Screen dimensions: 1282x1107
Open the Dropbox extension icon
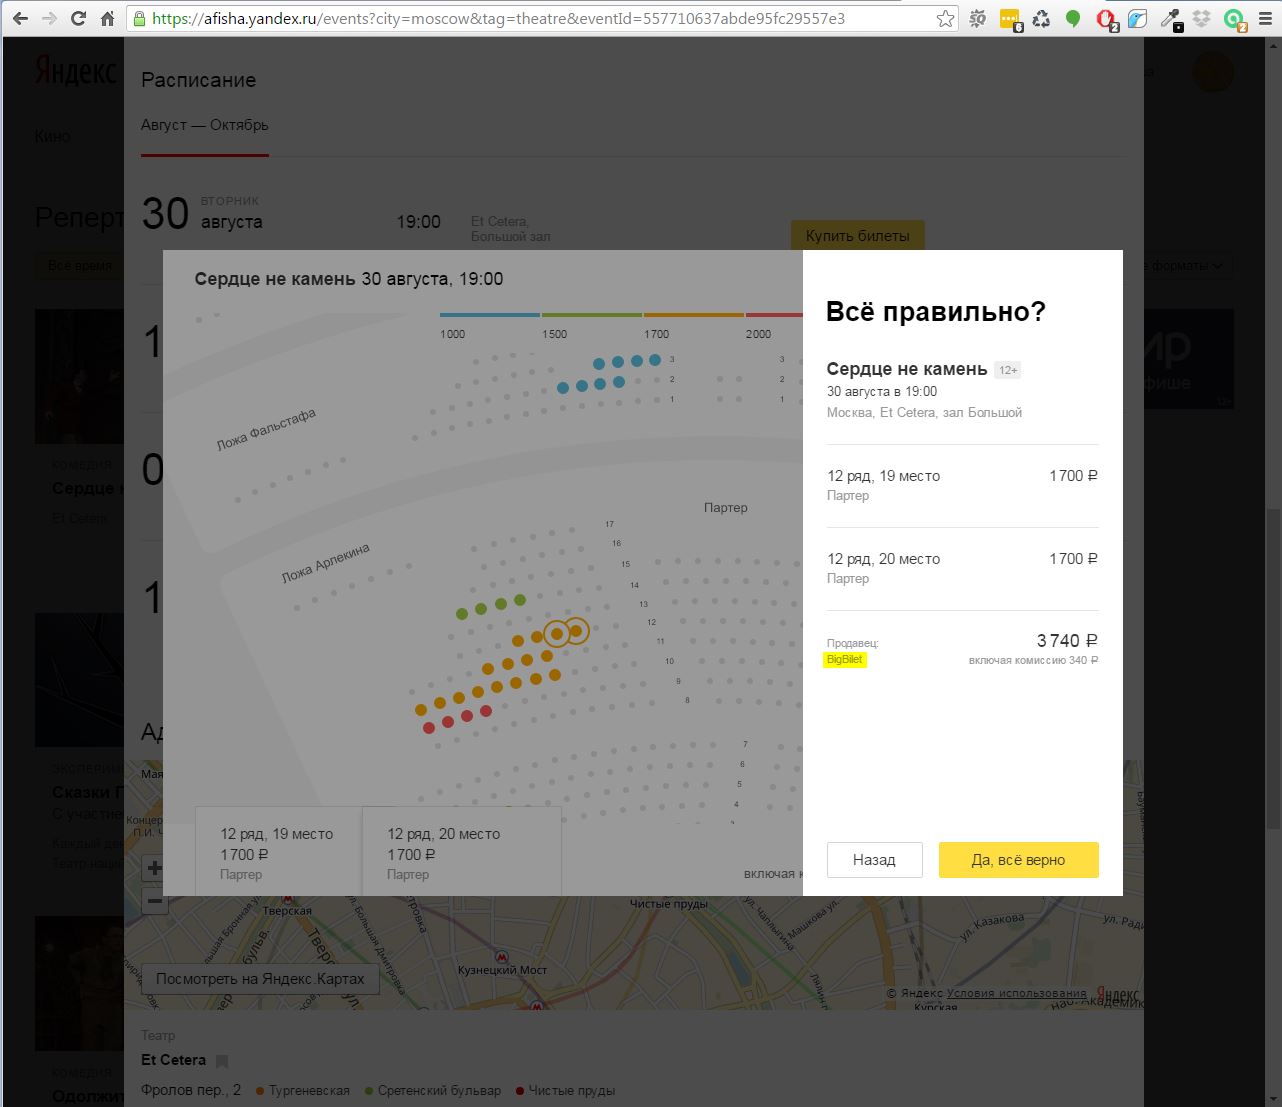[x=1201, y=18]
